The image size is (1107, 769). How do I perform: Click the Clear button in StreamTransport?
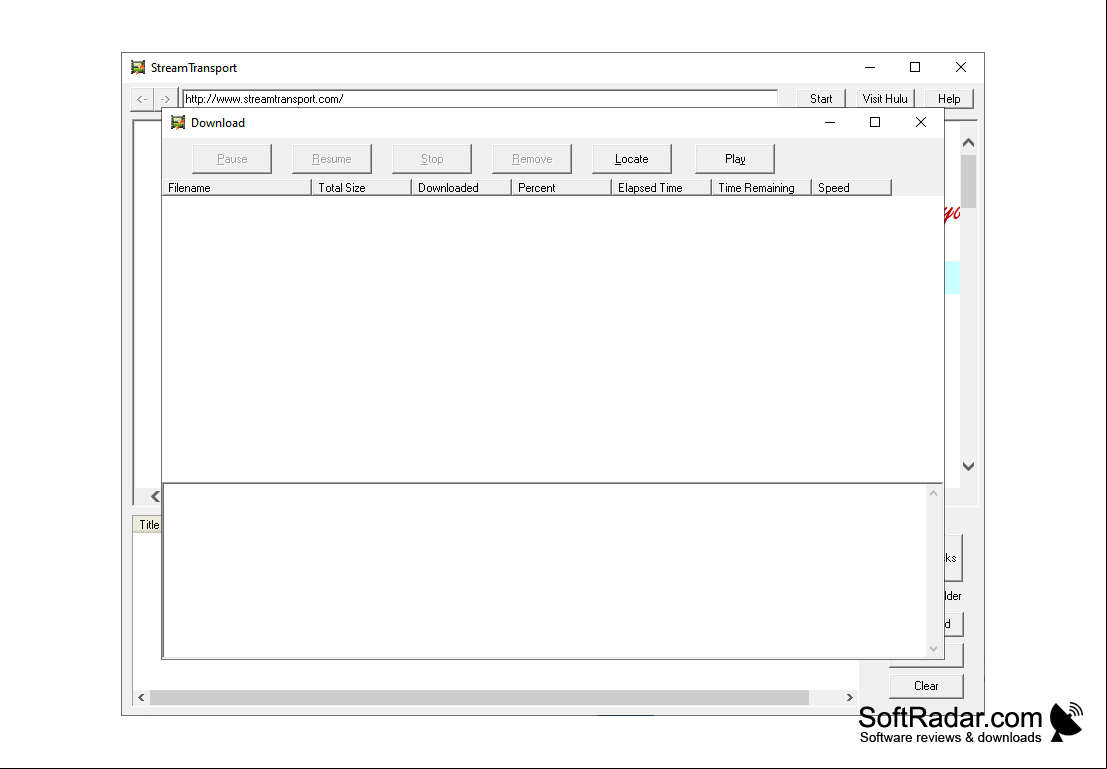(x=926, y=686)
